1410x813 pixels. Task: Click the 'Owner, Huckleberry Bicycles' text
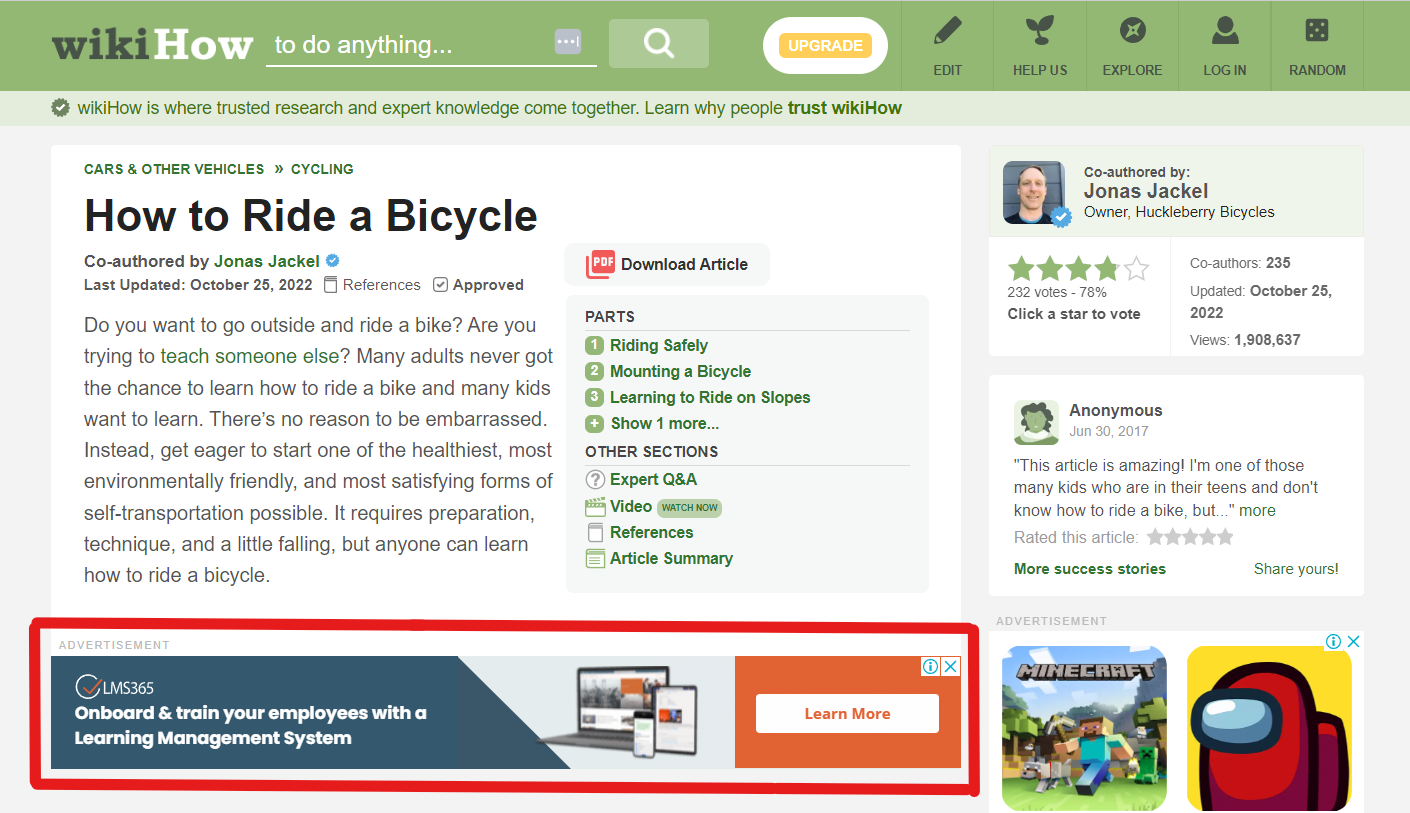click(x=1179, y=212)
